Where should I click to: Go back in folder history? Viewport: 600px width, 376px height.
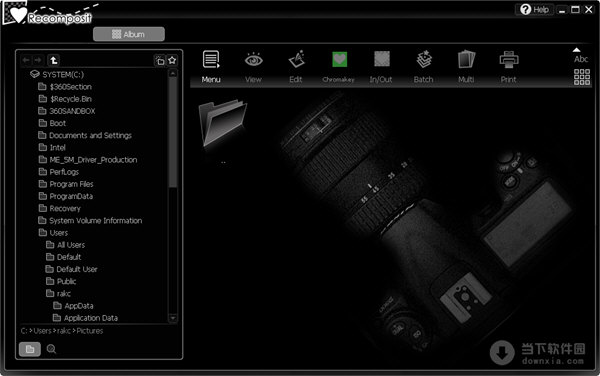26,60
